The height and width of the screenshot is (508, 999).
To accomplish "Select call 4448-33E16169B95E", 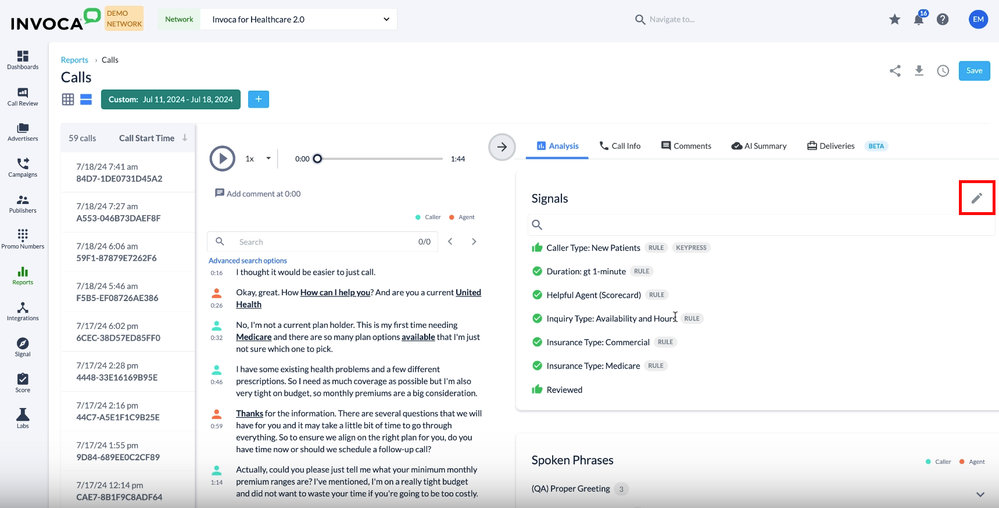I will [x=128, y=372].
